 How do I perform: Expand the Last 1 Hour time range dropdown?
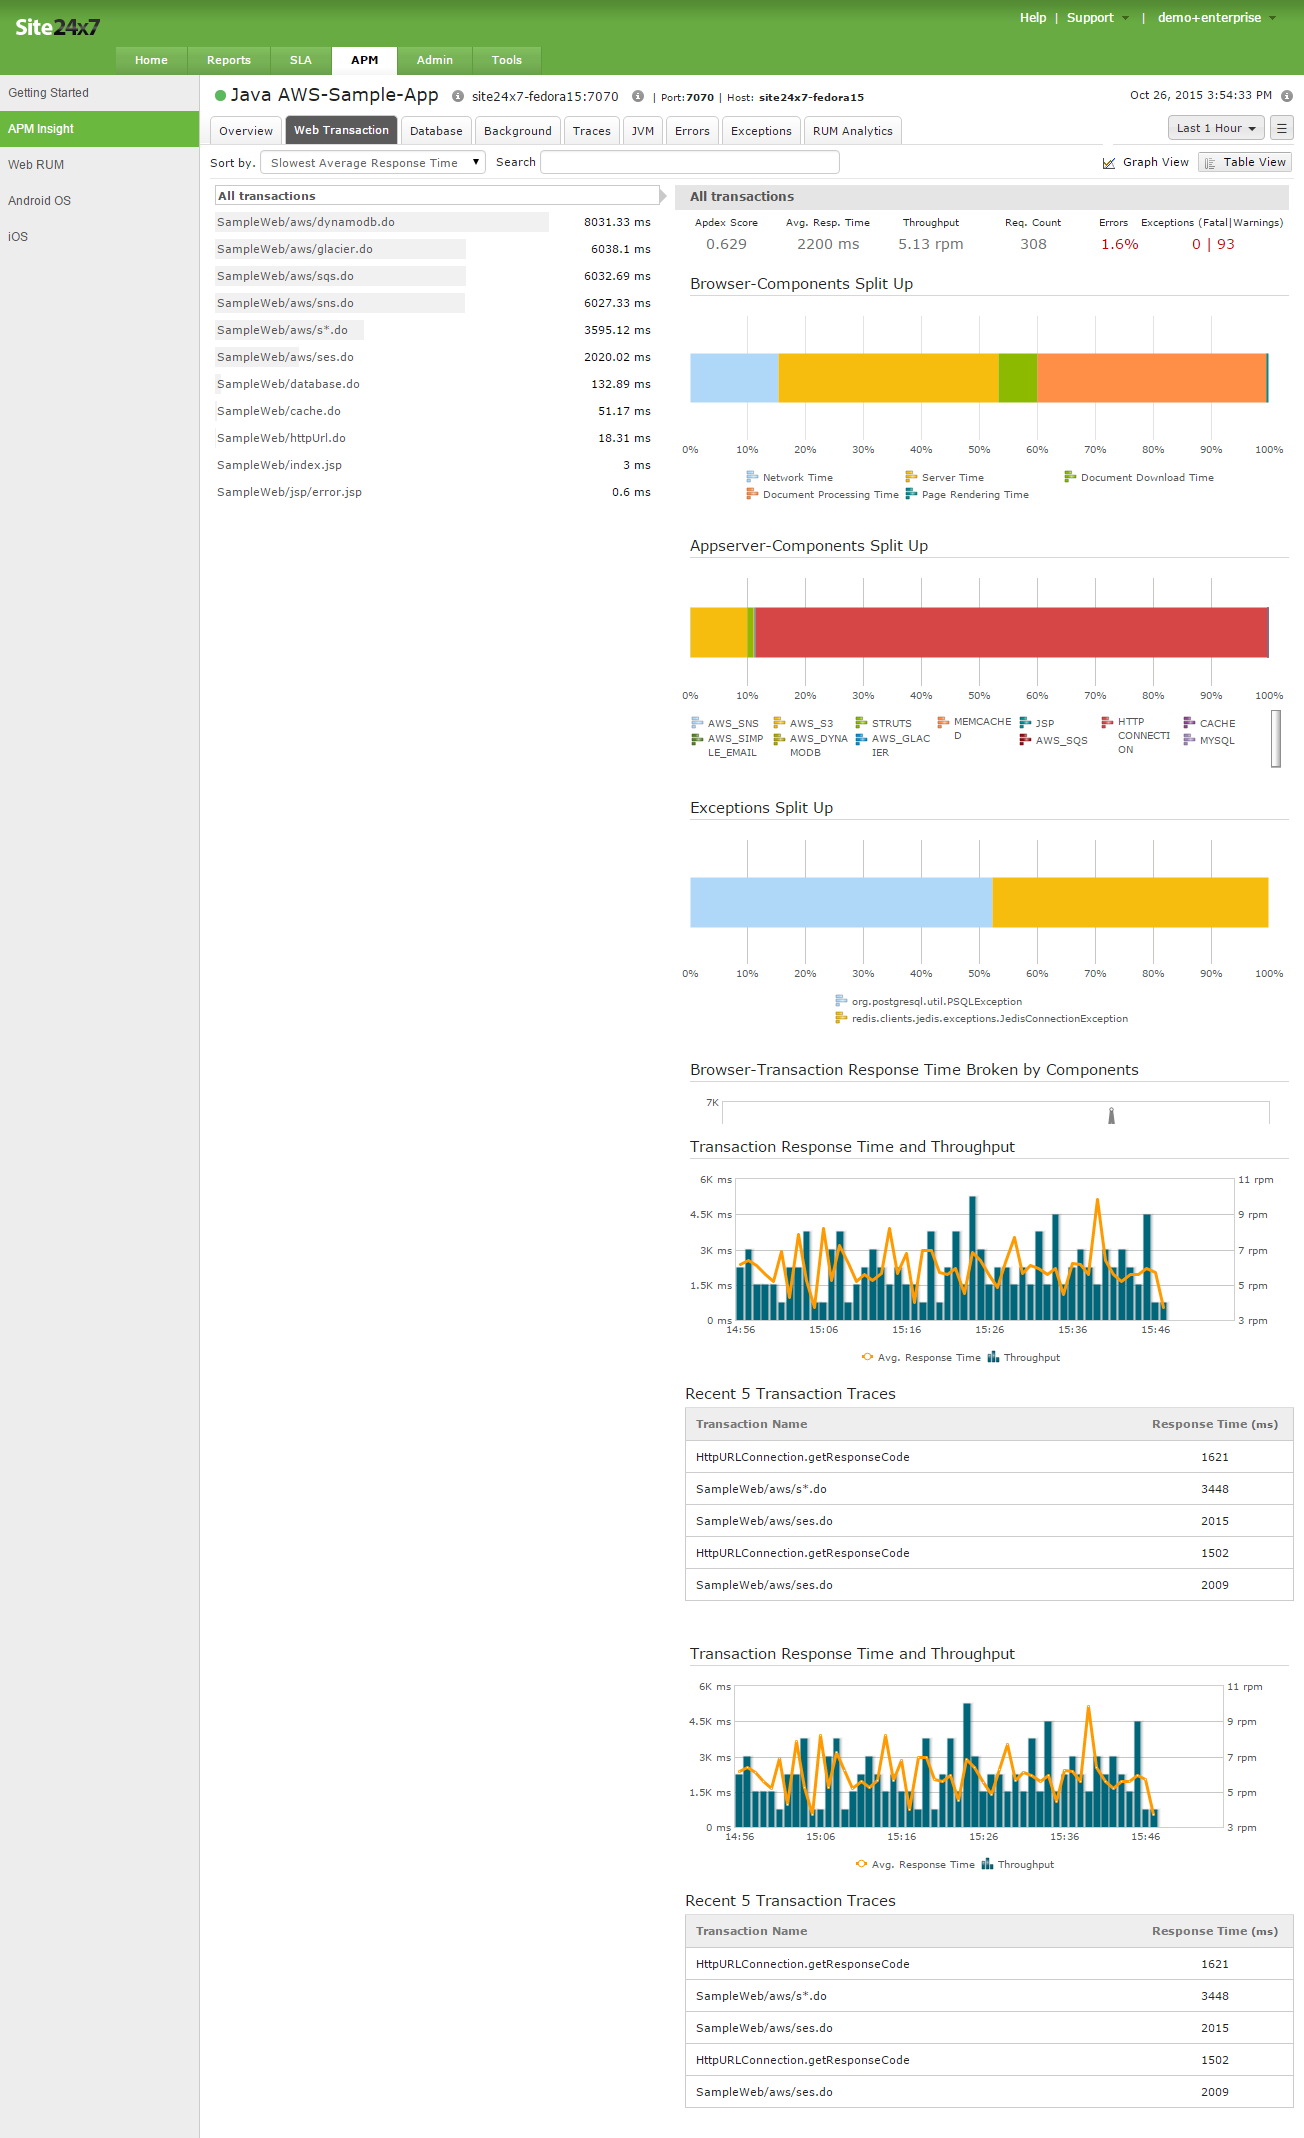[1216, 128]
